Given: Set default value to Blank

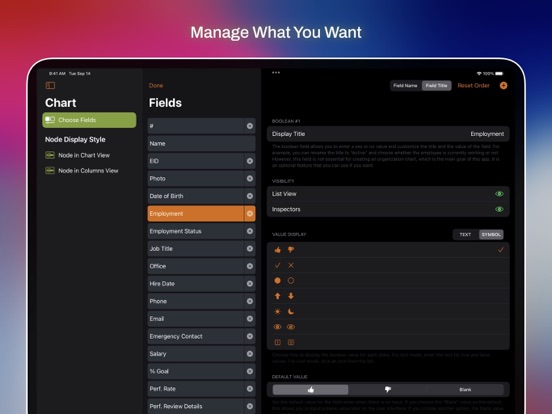Looking at the screenshot, I should [x=465, y=389].
